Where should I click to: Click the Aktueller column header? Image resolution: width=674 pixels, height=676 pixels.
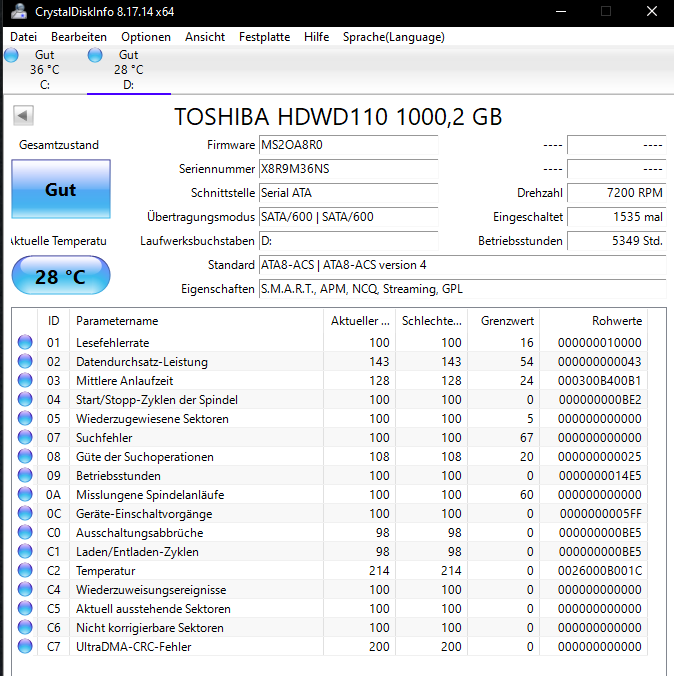click(x=360, y=321)
